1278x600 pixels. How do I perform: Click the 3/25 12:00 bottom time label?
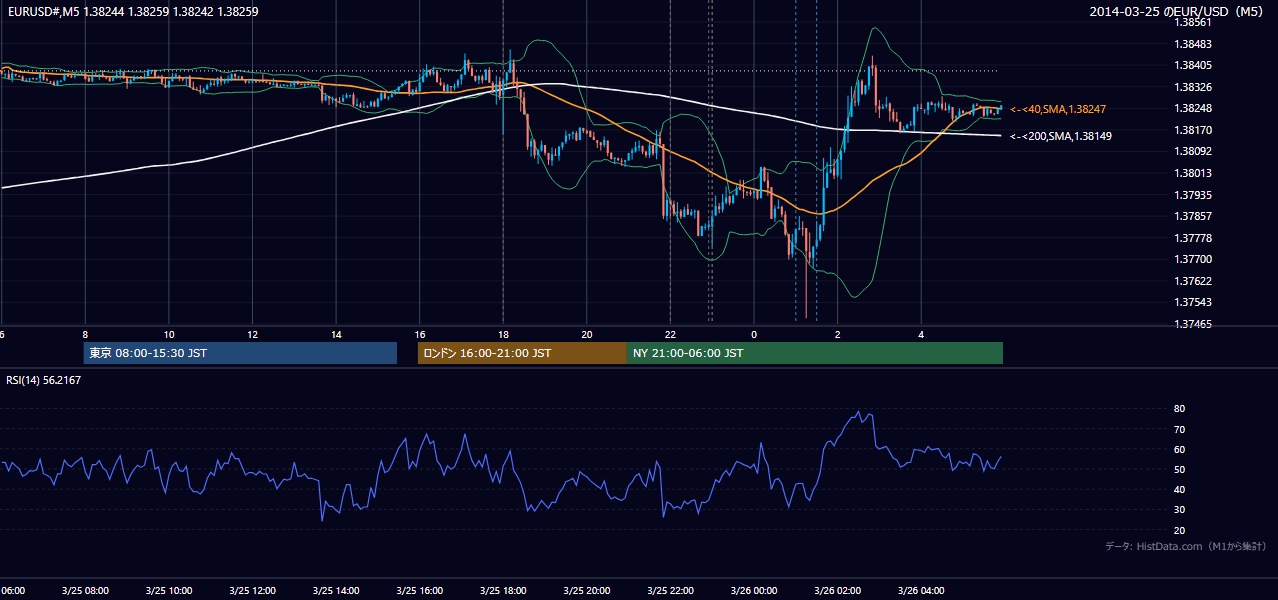252,590
